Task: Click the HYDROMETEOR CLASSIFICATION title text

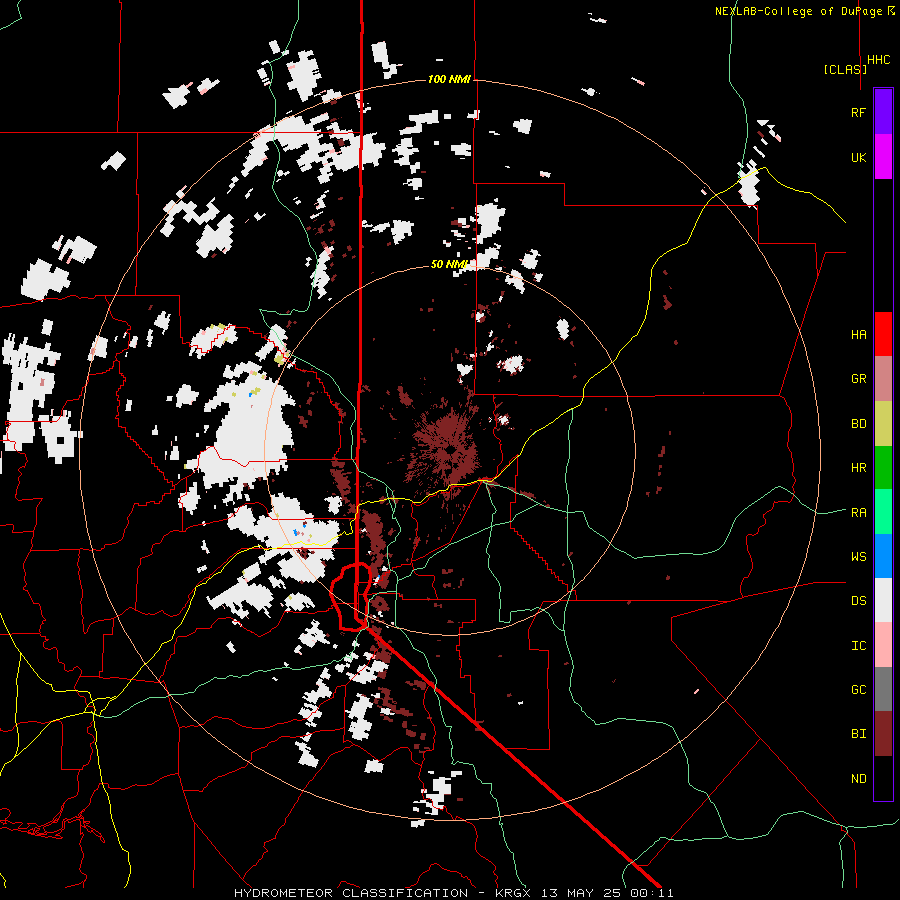Action: (351, 893)
